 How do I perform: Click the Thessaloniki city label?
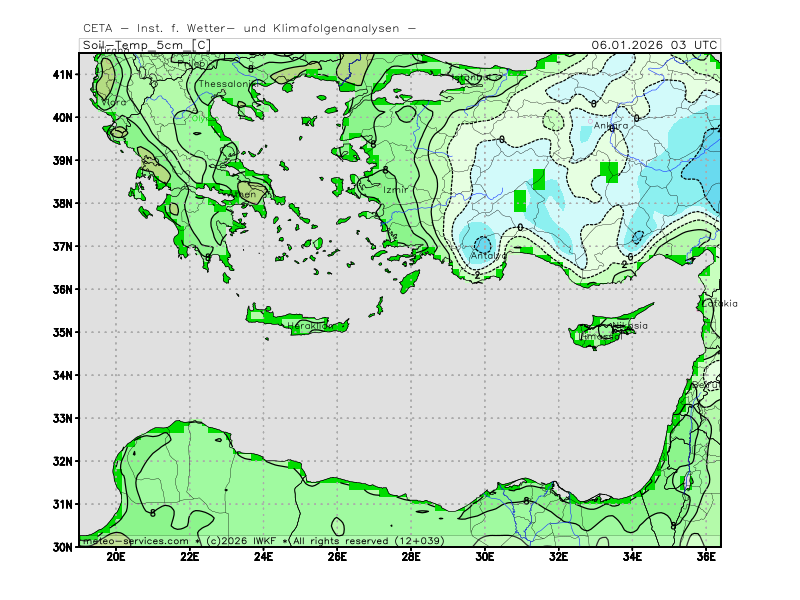(x=228, y=84)
